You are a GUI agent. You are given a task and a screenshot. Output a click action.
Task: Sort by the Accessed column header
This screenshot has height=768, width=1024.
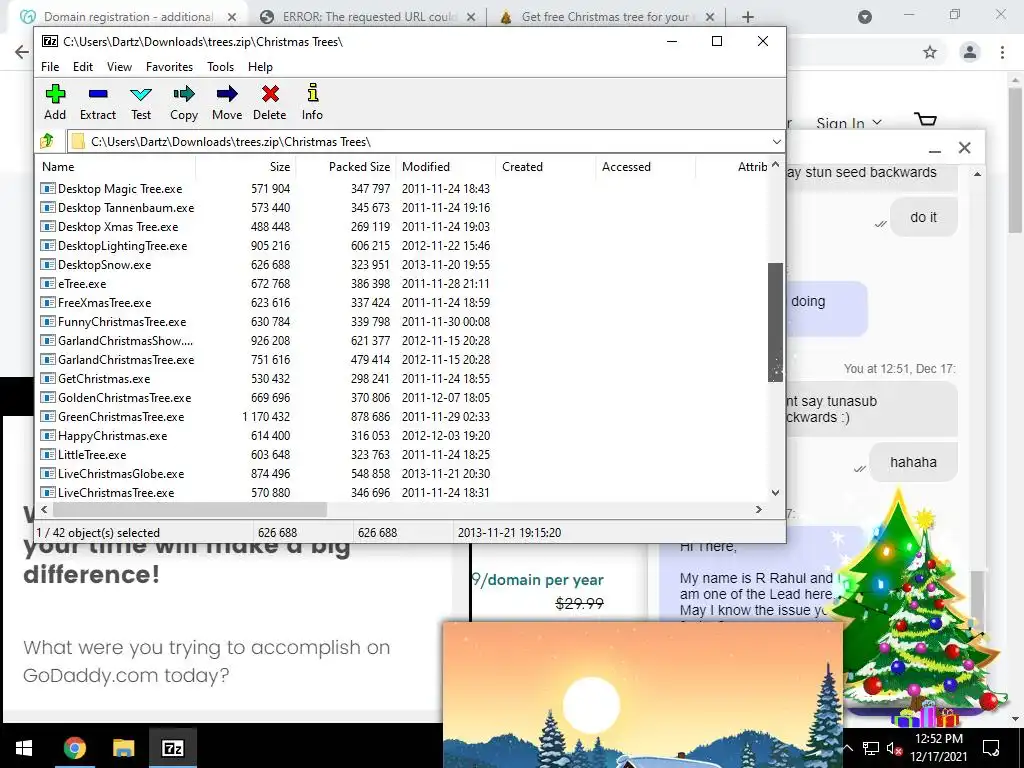click(646, 167)
